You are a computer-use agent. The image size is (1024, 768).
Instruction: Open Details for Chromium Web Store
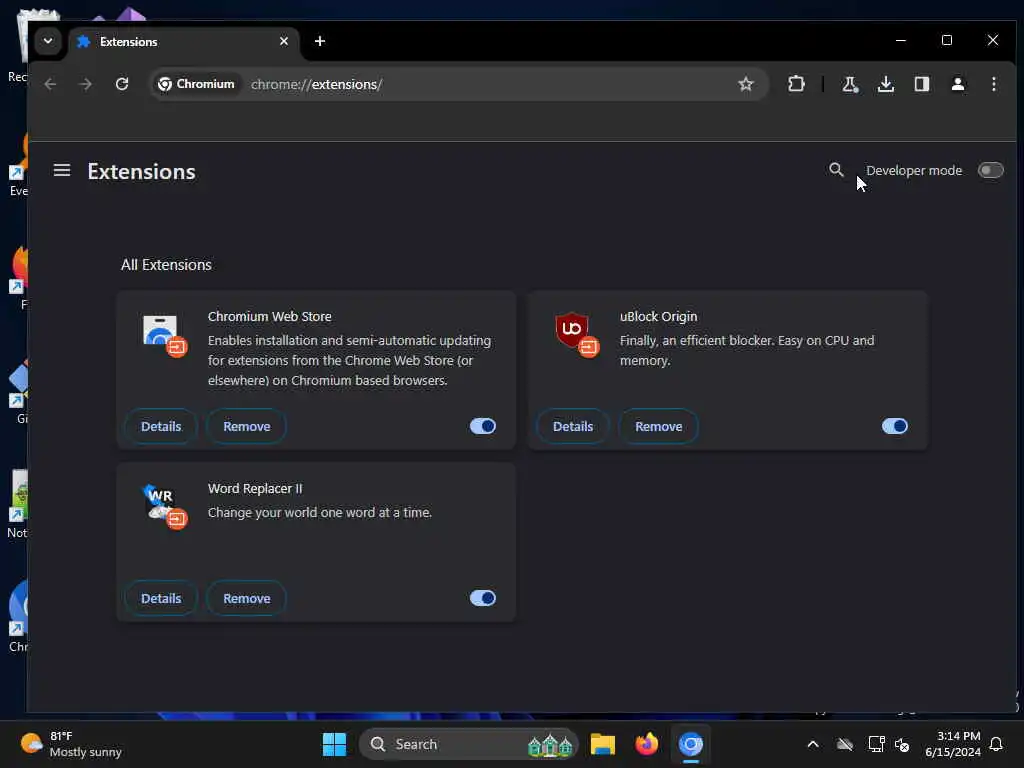[x=161, y=426]
